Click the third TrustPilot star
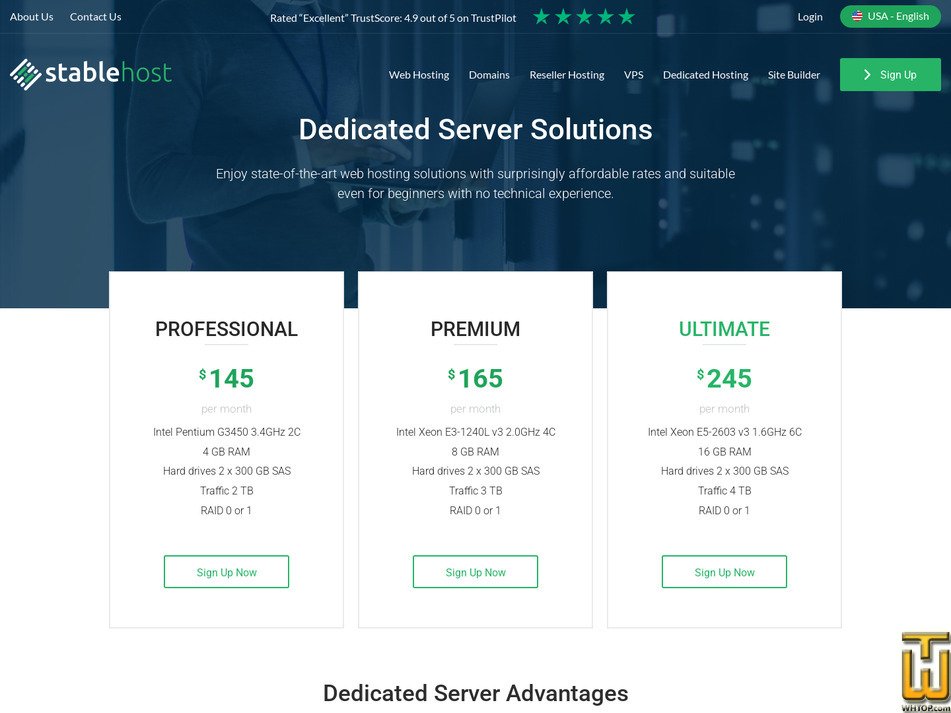 (x=584, y=17)
